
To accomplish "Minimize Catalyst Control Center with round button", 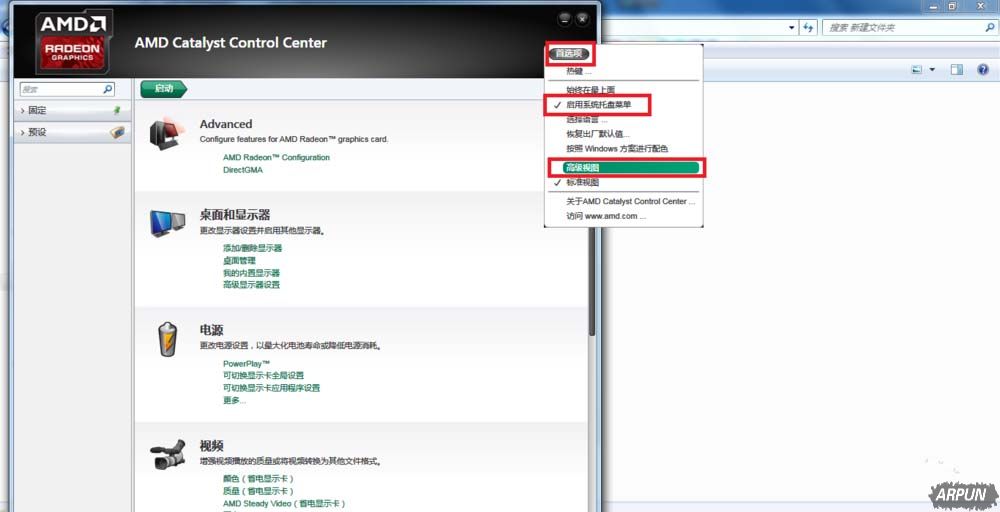I will coord(564,19).
